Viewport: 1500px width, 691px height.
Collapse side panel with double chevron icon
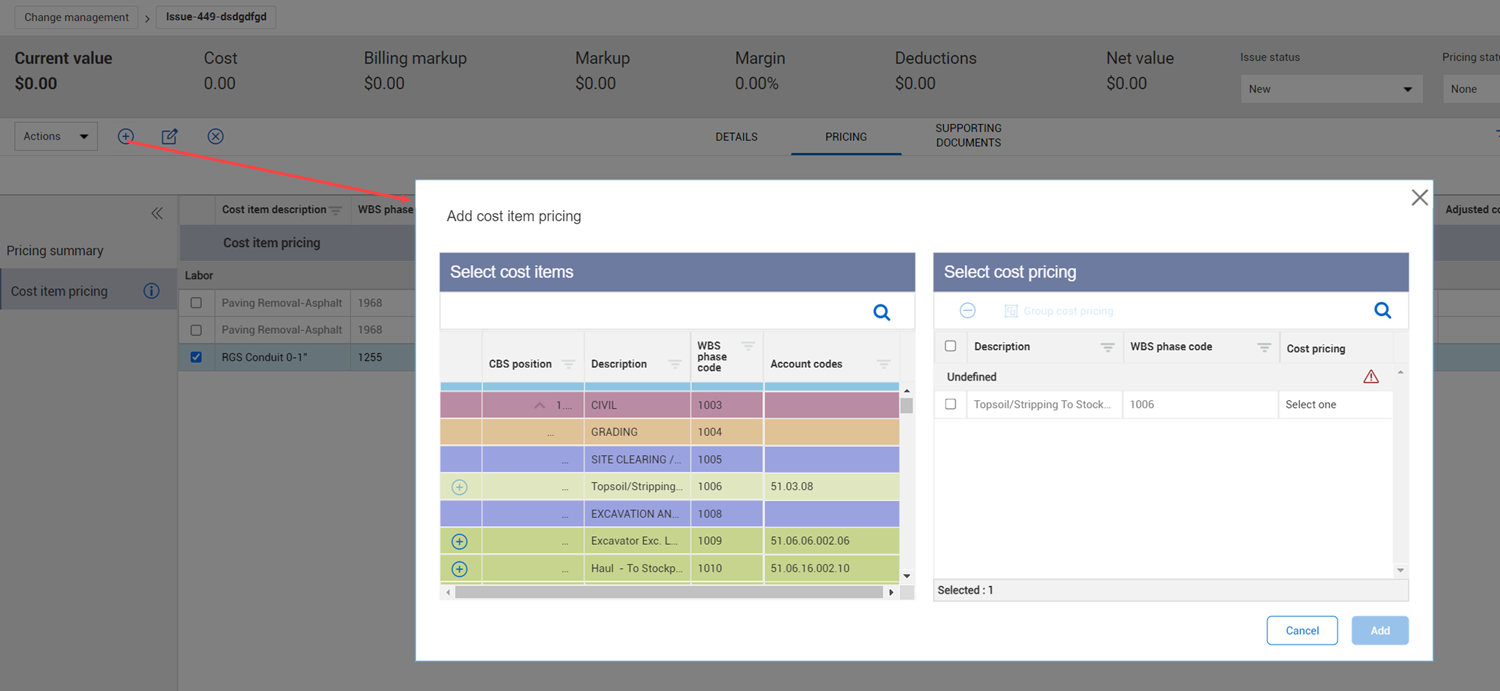[x=157, y=213]
